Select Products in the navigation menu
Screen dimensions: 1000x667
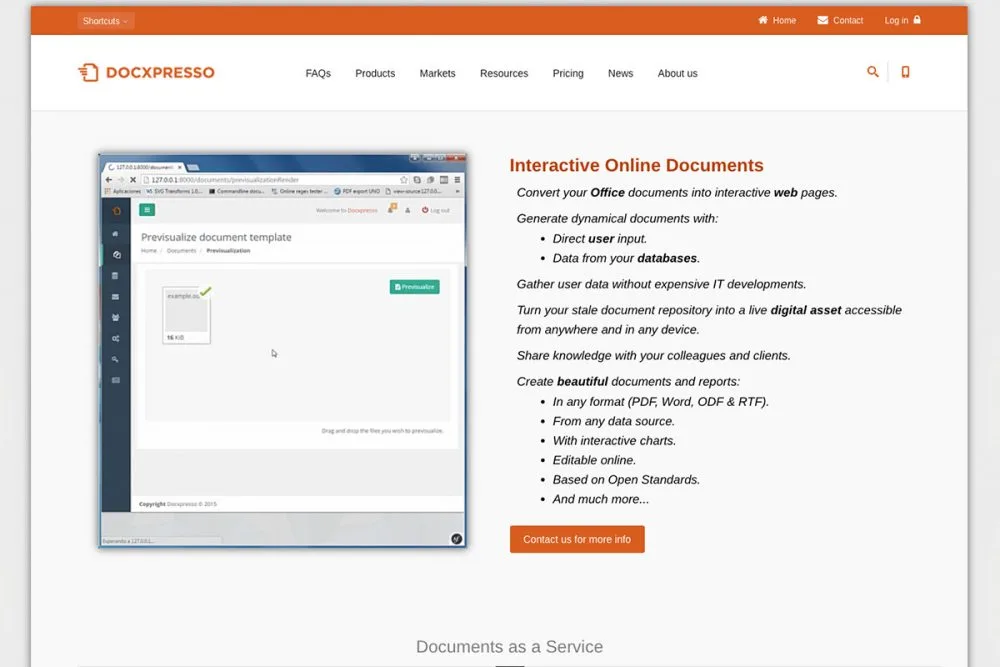(375, 73)
